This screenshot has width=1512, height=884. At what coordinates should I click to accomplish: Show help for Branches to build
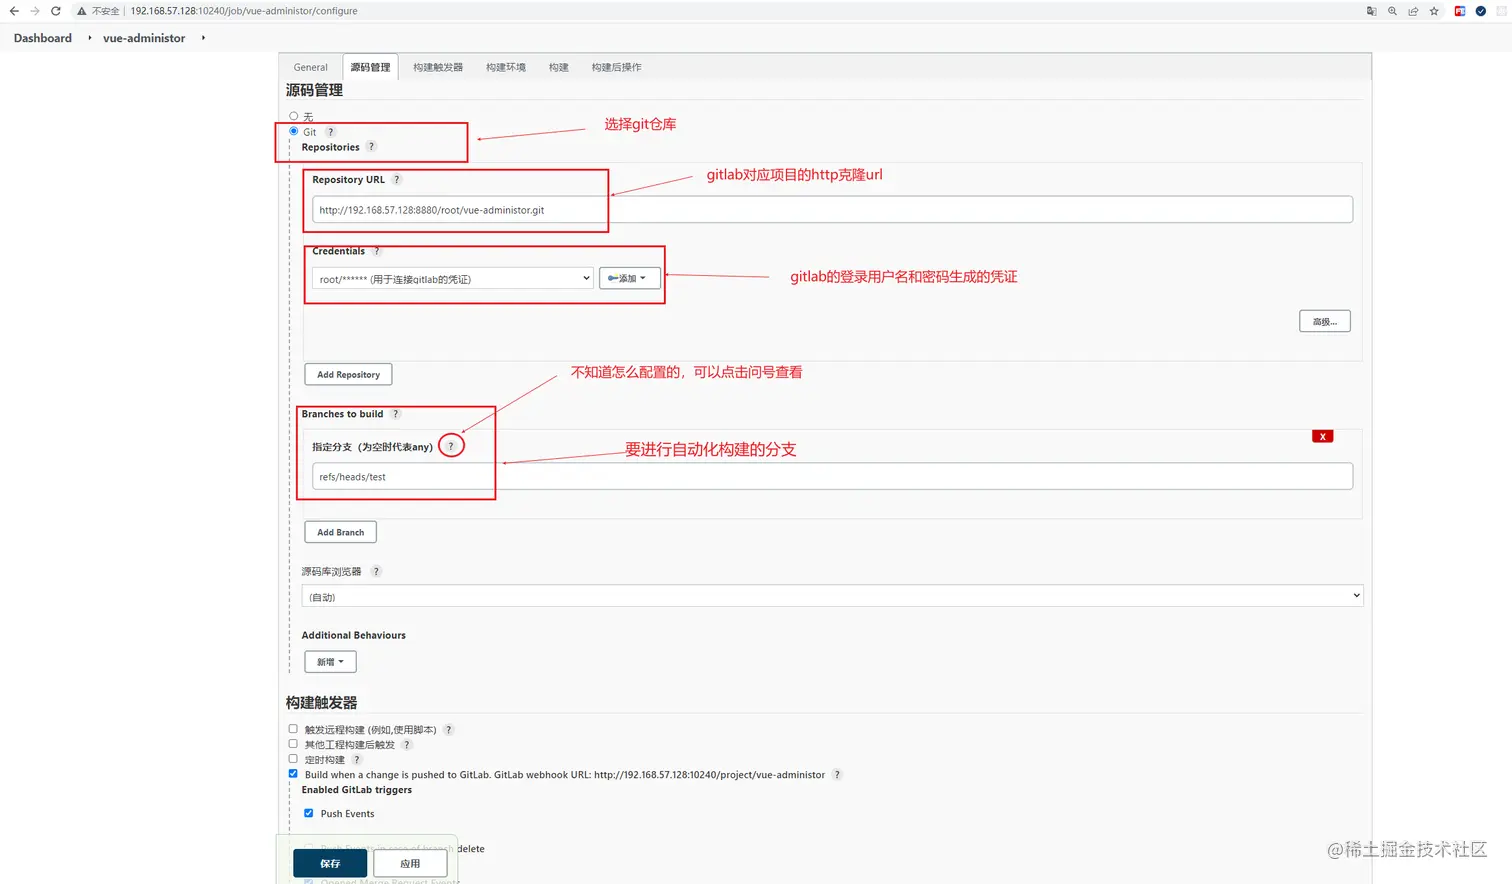pos(395,414)
